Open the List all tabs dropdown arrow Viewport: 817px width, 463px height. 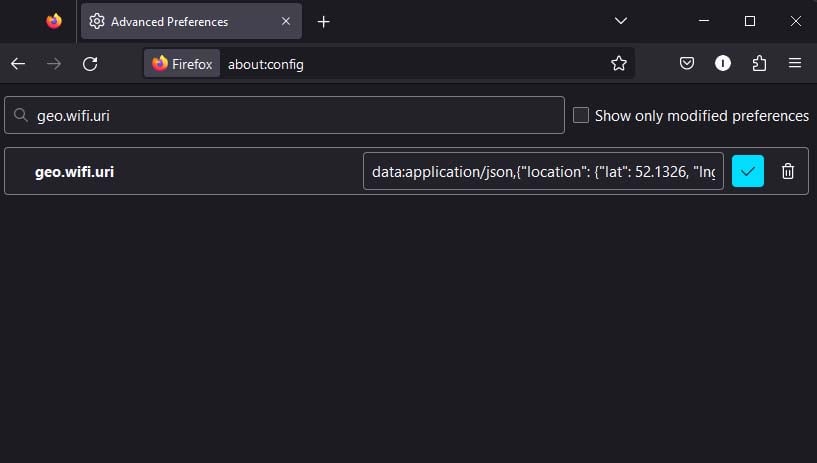620,21
